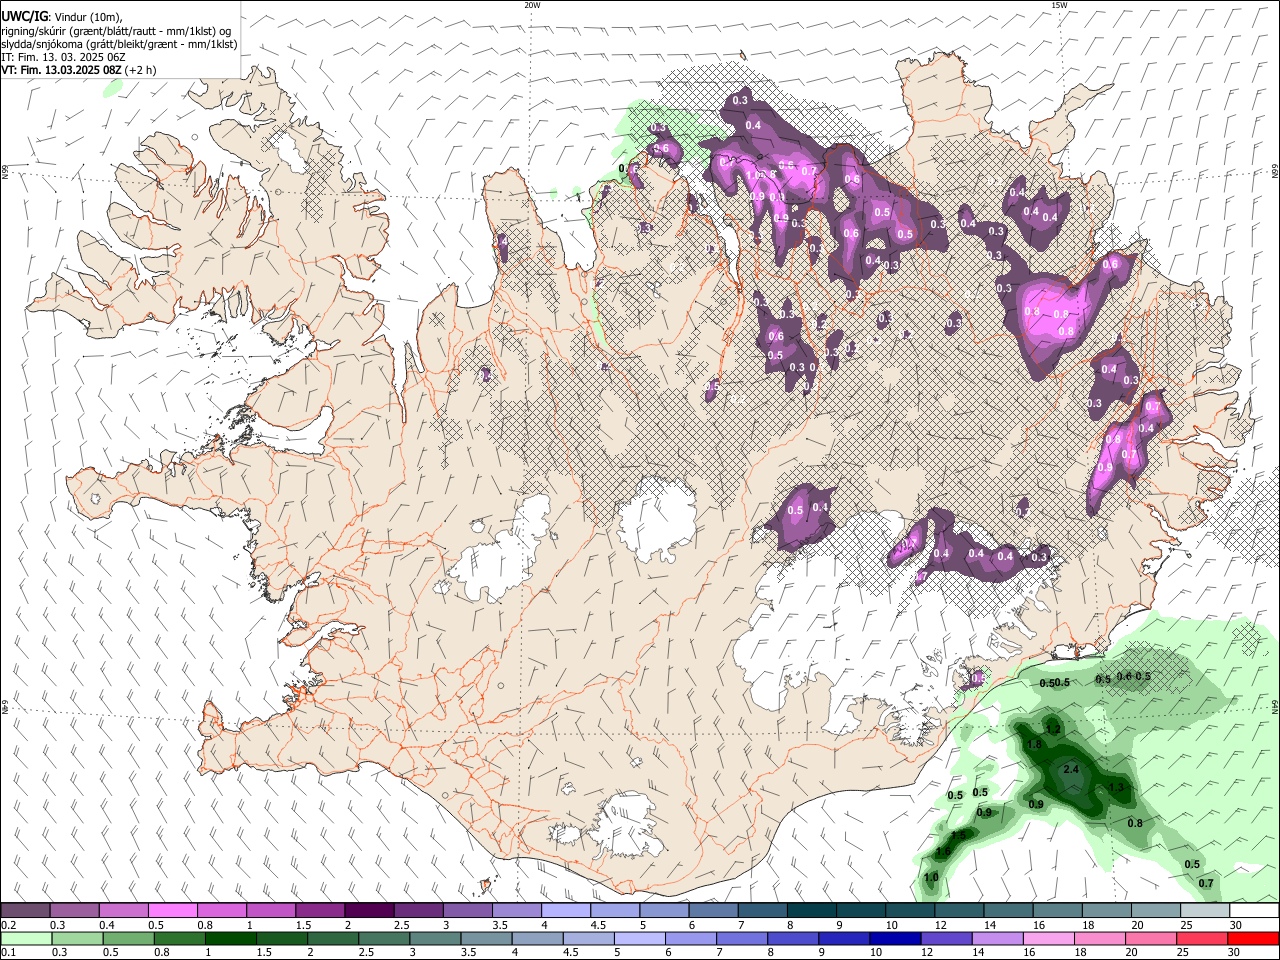Pick the darkest purple snow swatch labeled 2
1280x960 pixels.
coord(369,911)
